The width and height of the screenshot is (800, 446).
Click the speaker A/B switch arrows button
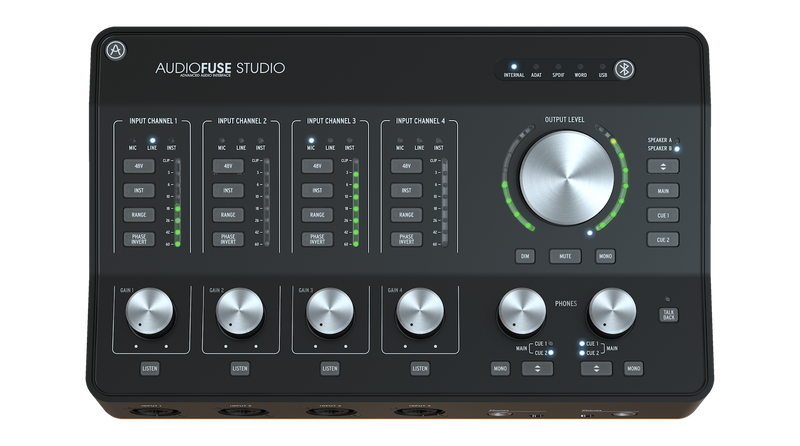click(663, 166)
